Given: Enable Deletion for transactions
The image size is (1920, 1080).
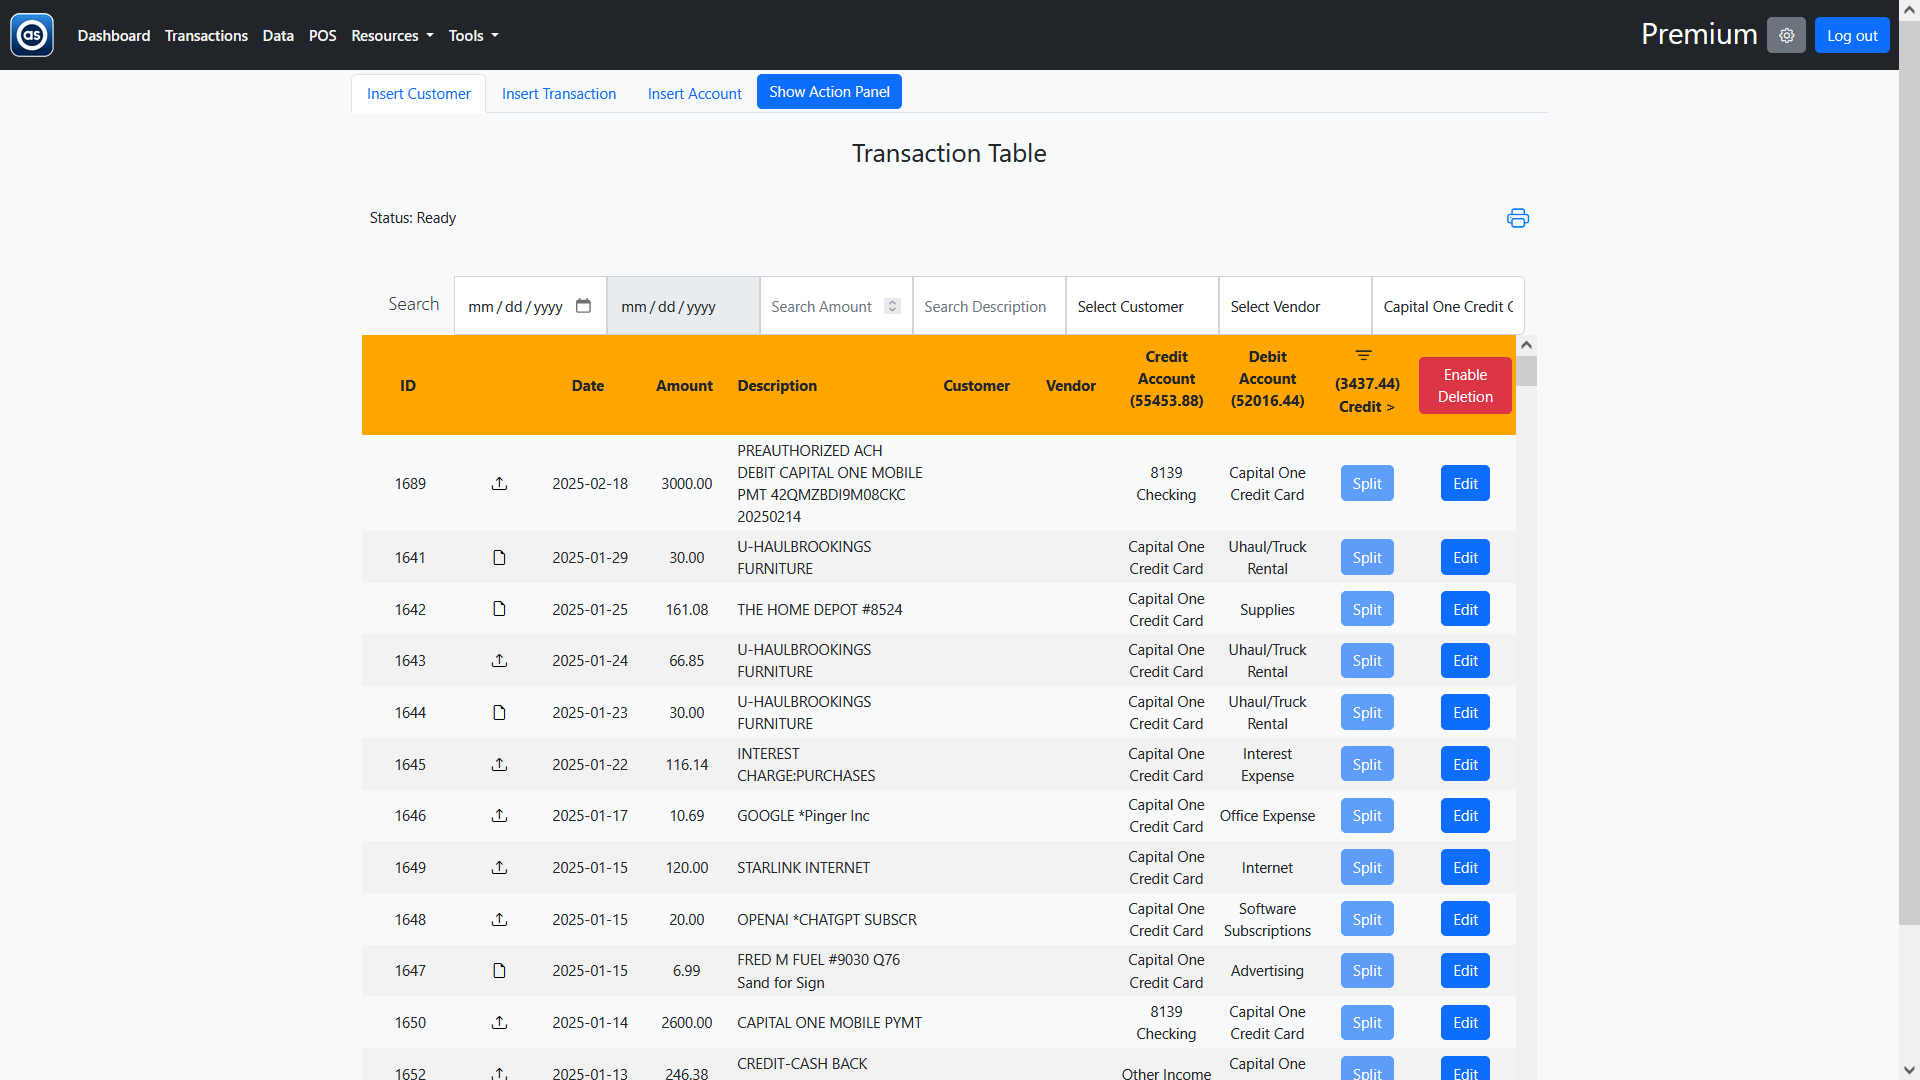Looking at the screenshot, I should click(1464, 385).
